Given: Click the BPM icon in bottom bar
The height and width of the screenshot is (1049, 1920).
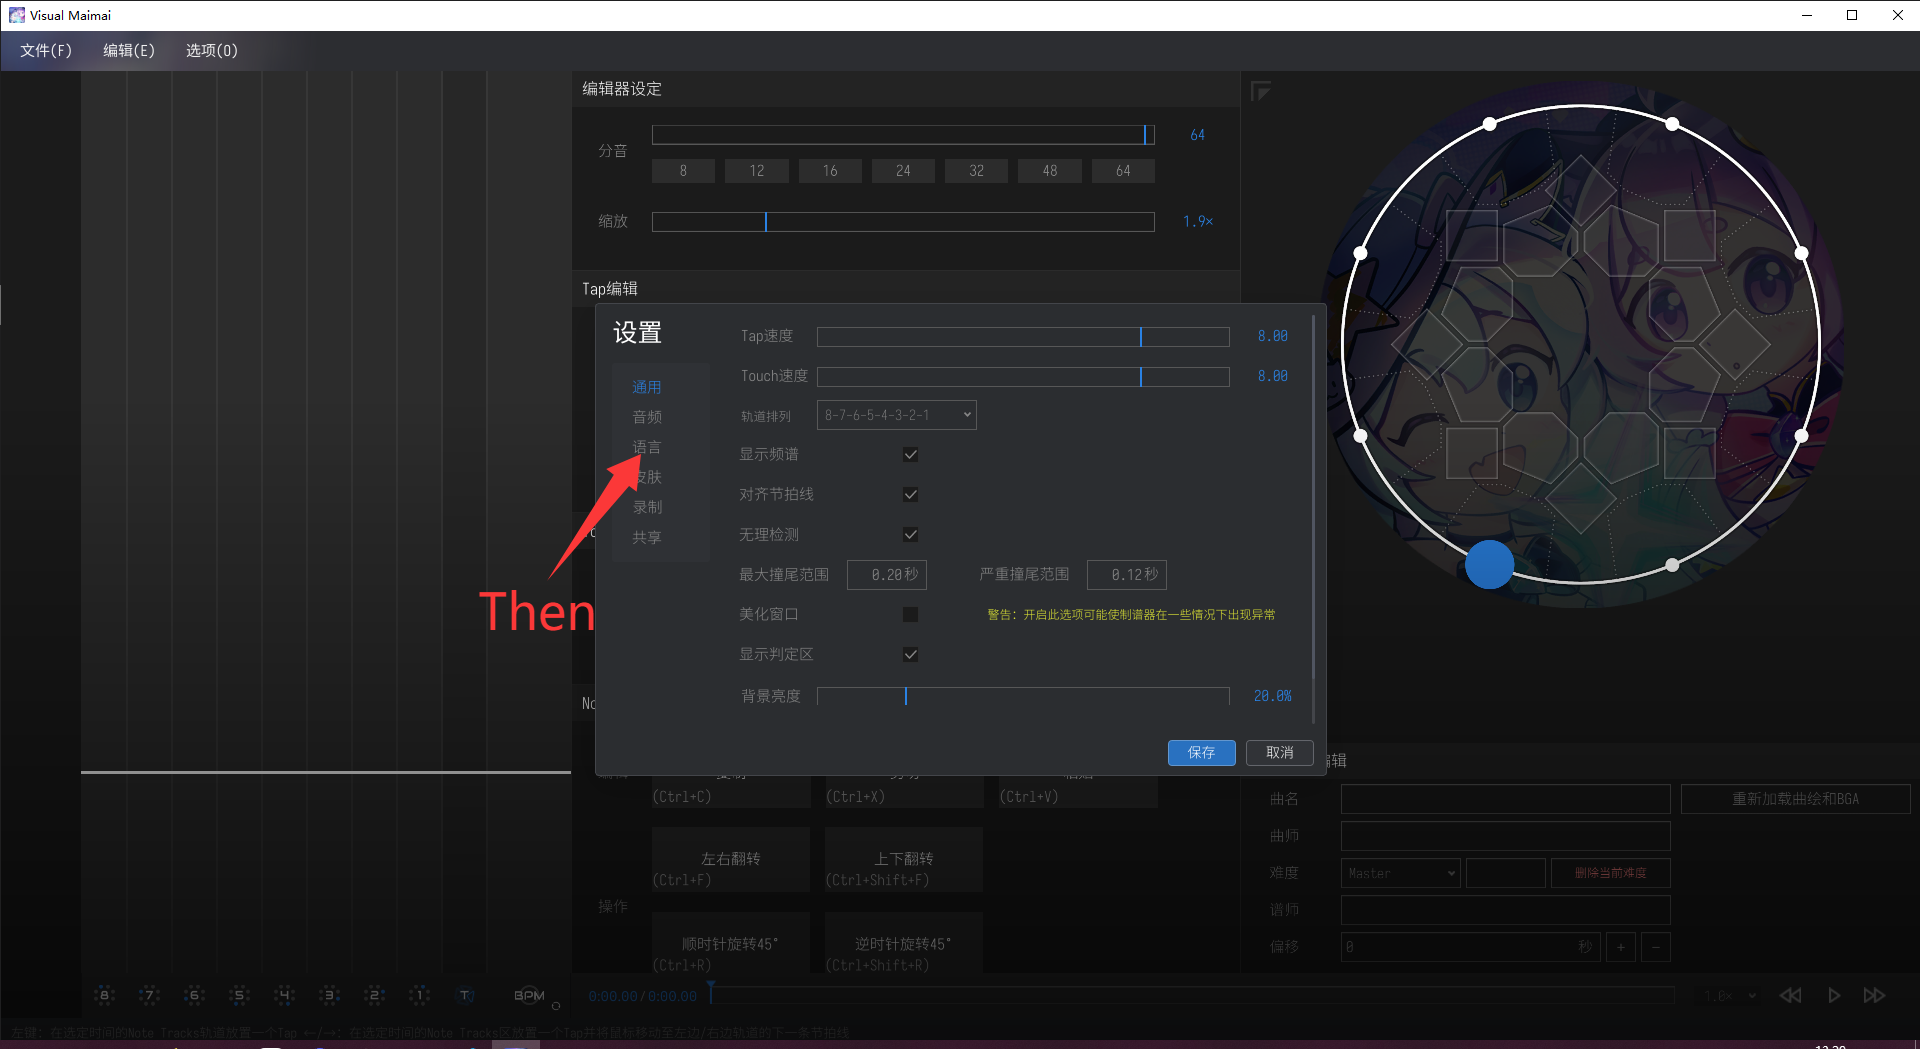Looking at the screenshot, I should [x=529, y=995].
